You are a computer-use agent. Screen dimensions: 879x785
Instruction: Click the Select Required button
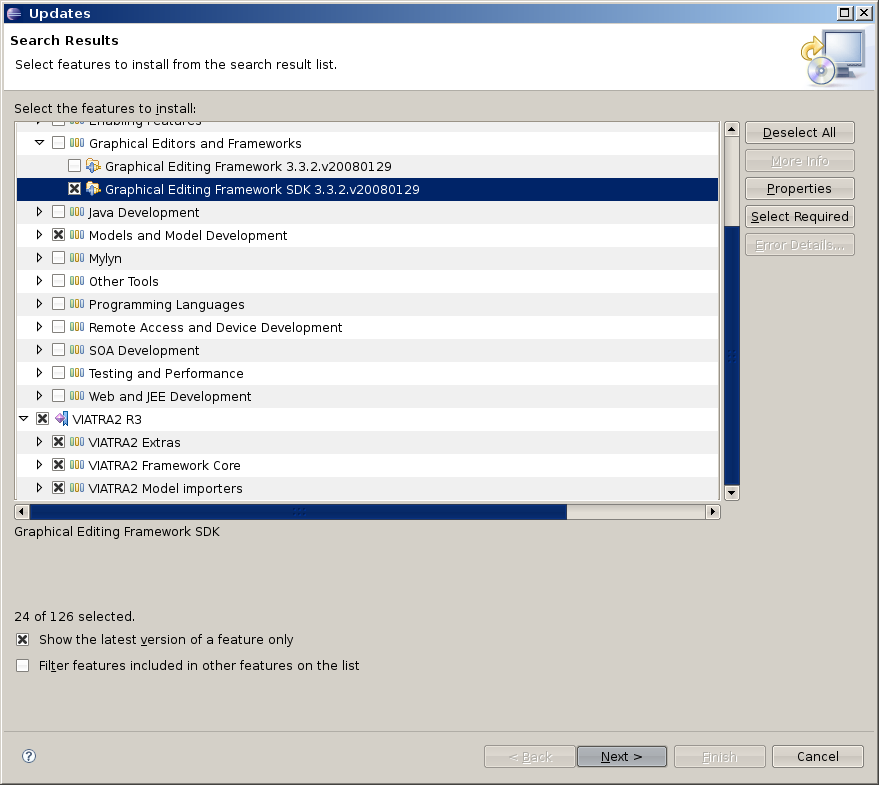tap(799, 217)
